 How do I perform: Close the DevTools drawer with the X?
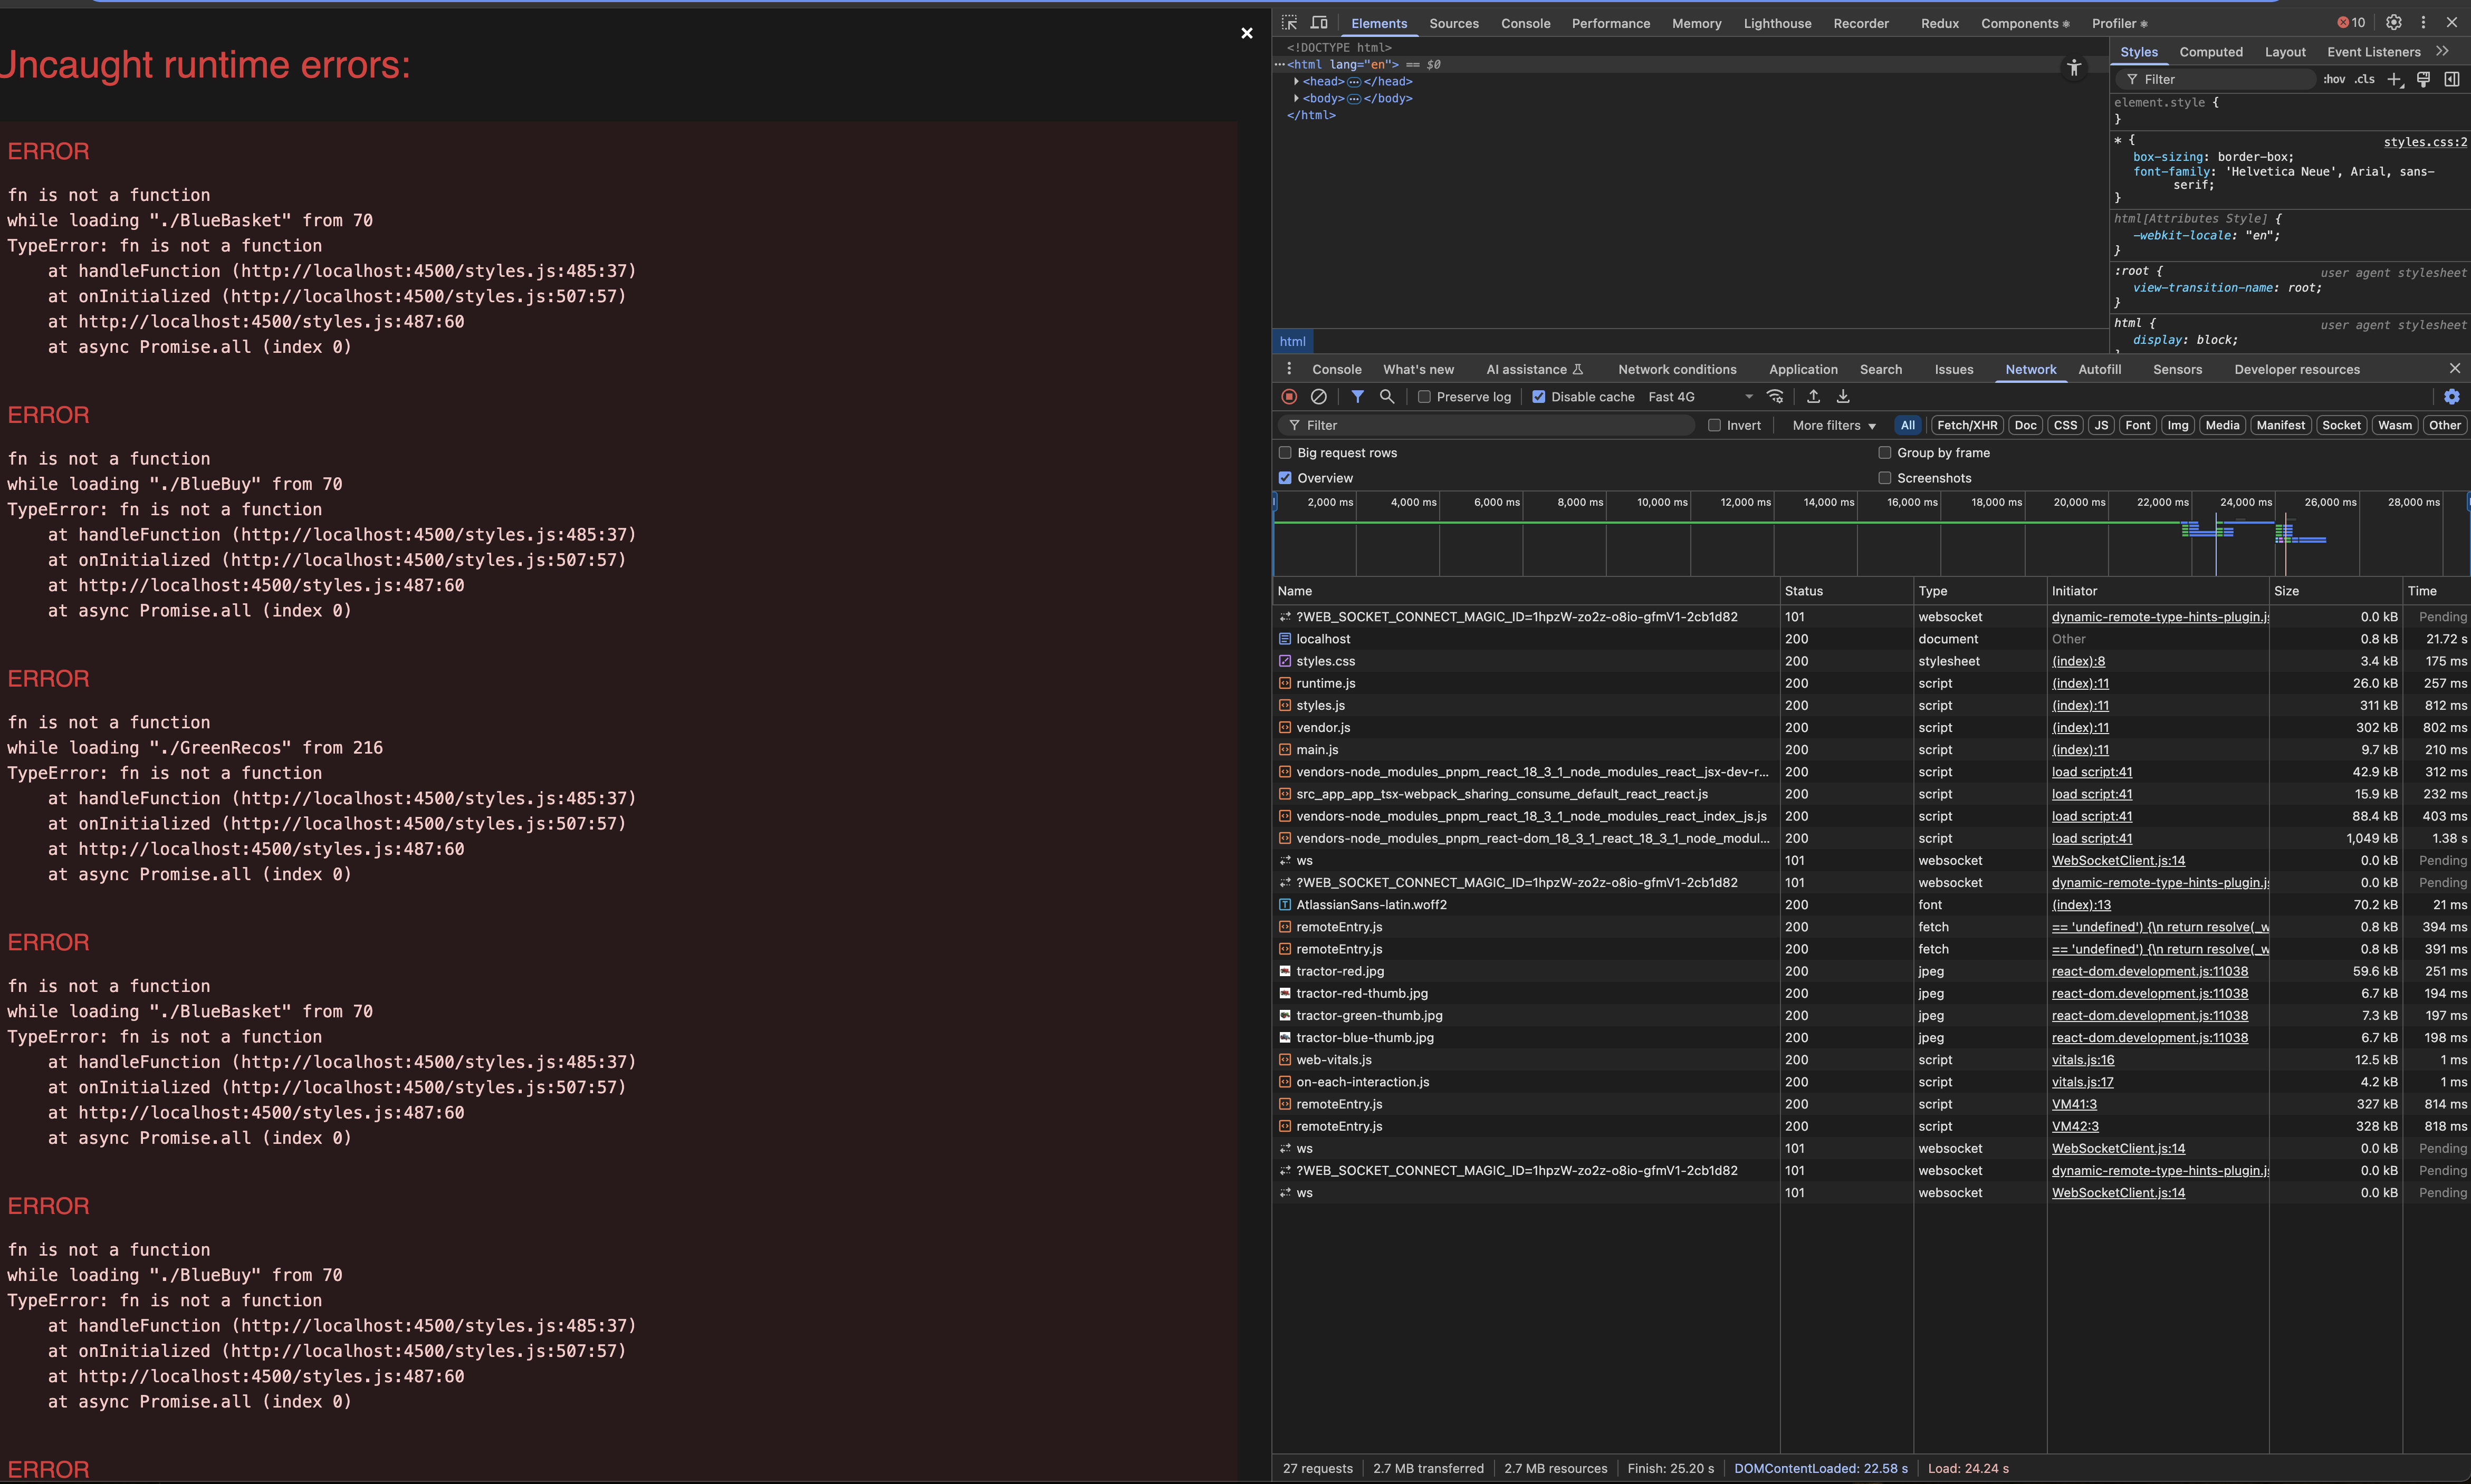click(2455, 369)
